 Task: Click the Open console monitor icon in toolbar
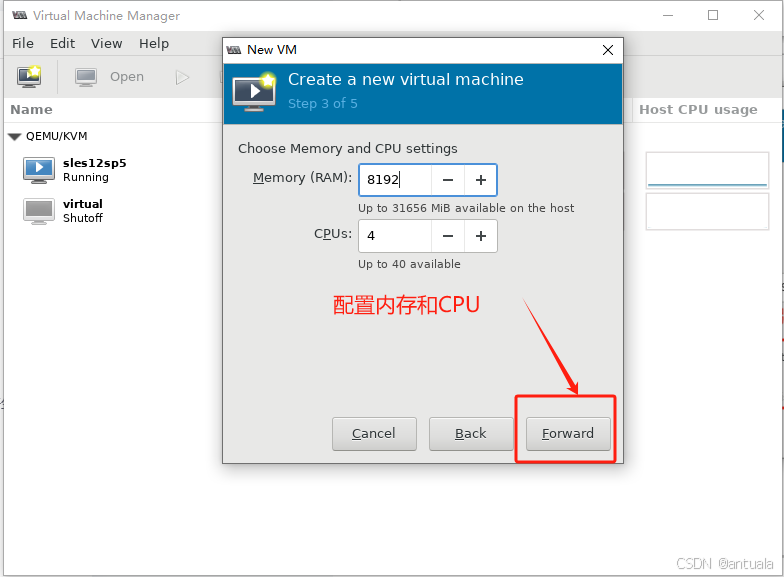(86, 78)
